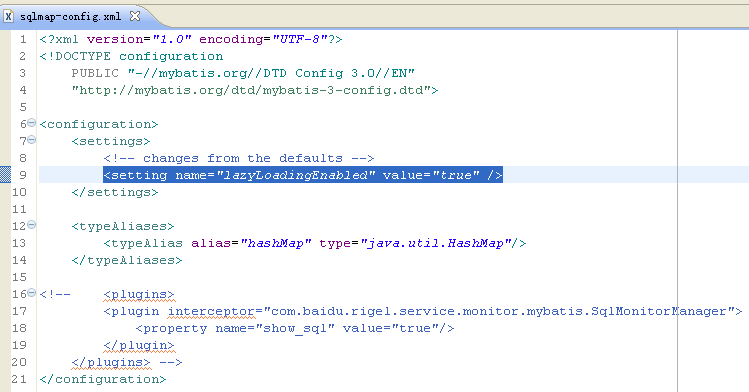Click the marker on line 9 ruler
749x392 pixels.
coord(5,175)
